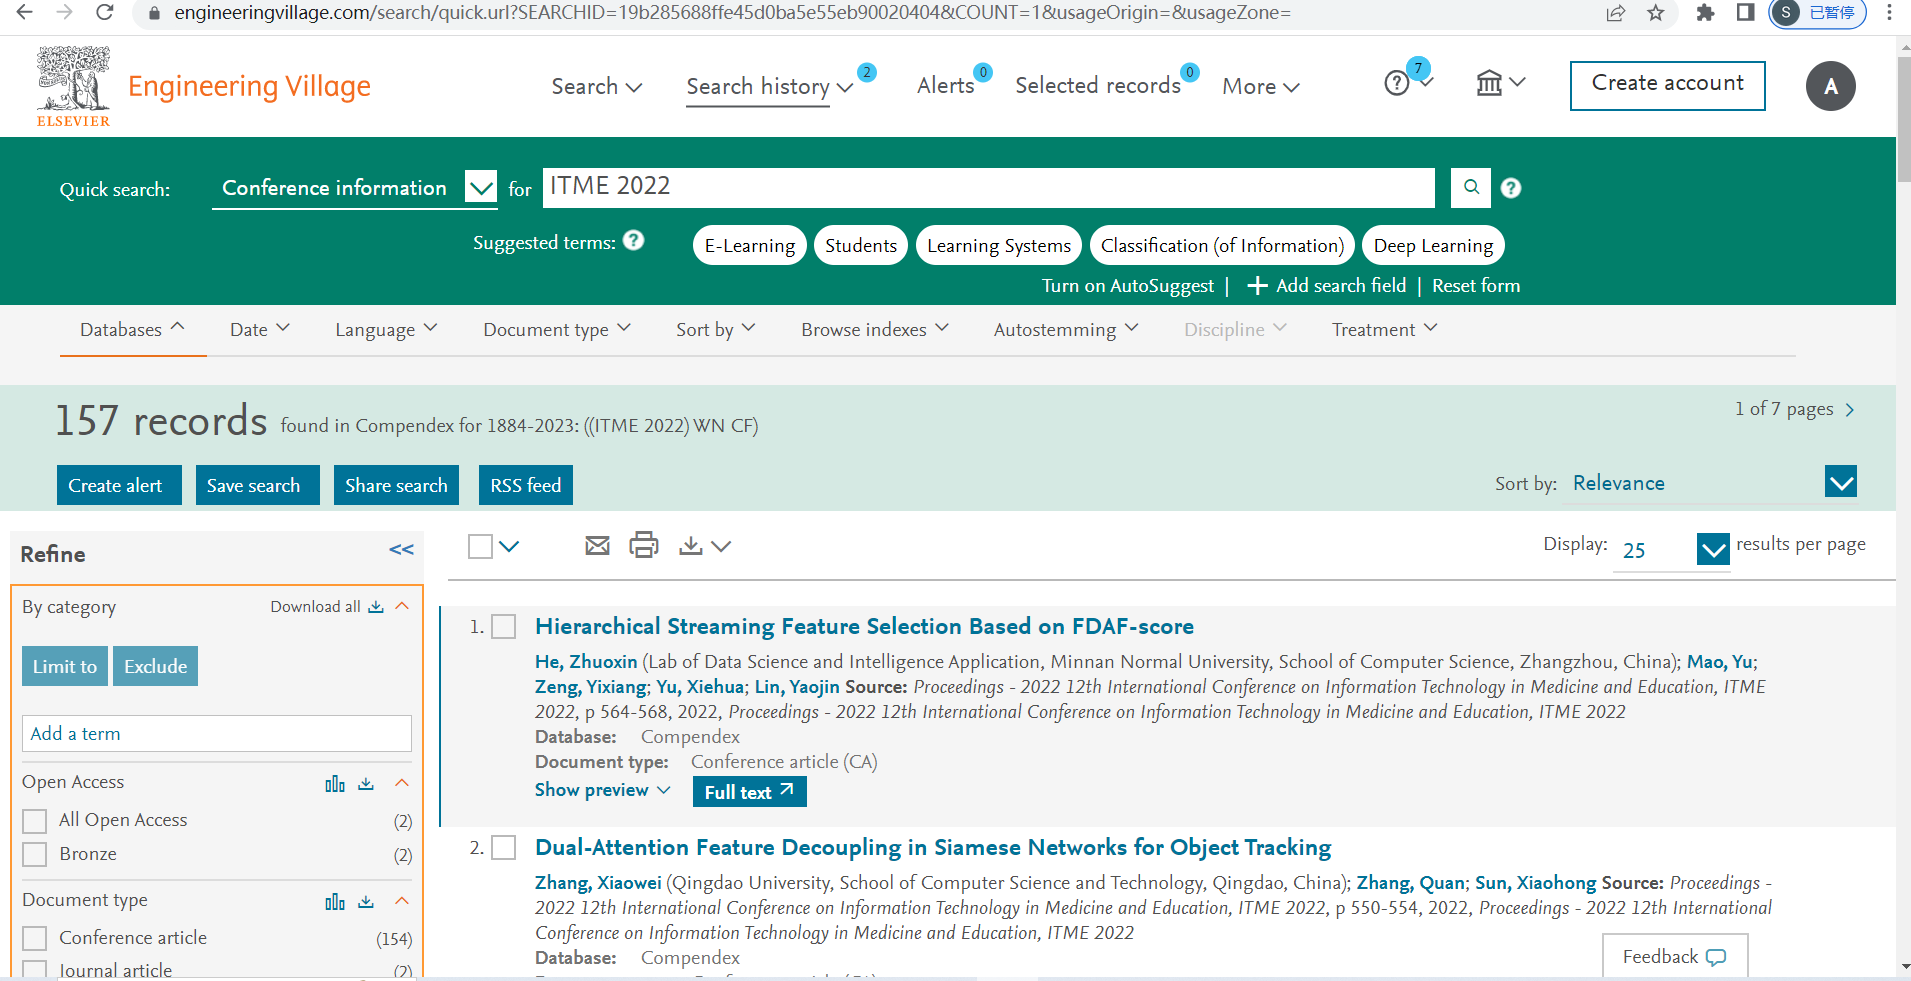Open the Sort by Relevance dropdown
This screenshot has height=981, width=1911.
(1840, 483)
